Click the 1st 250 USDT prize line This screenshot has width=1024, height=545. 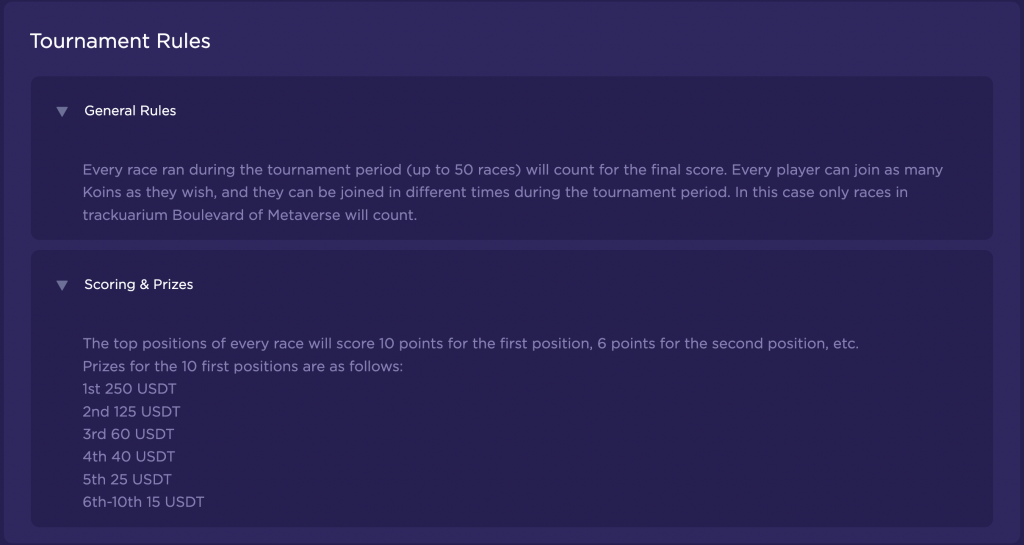(129, 389)
